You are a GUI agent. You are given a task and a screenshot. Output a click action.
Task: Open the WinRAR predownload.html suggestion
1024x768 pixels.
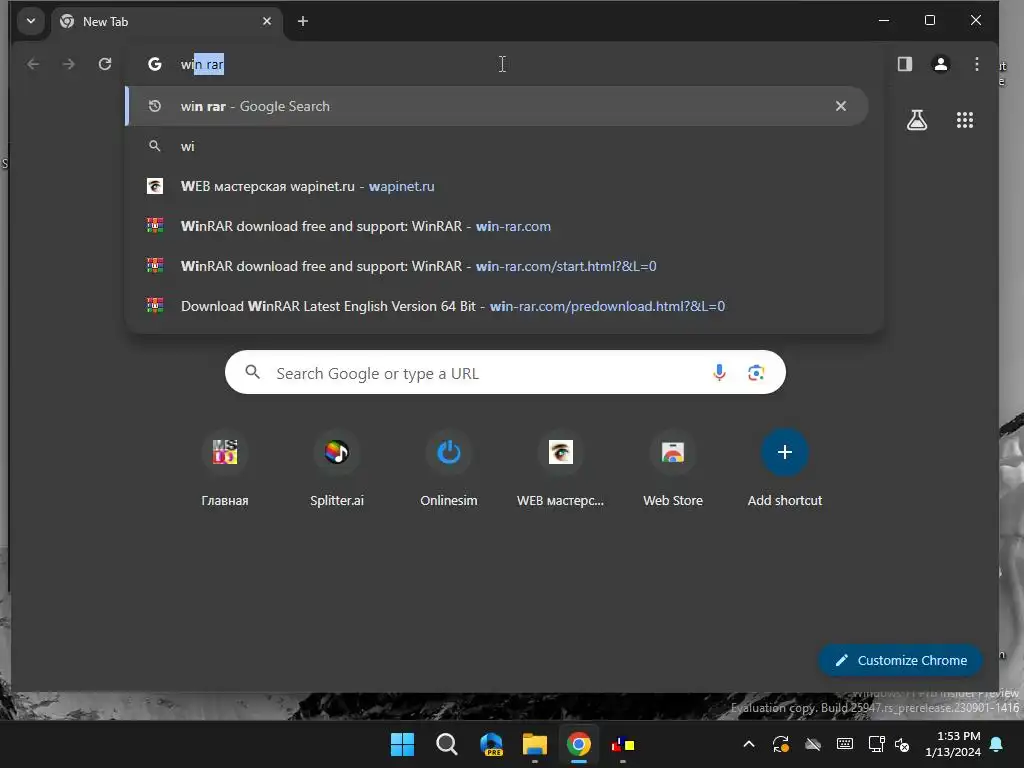(x=497, y=306)
